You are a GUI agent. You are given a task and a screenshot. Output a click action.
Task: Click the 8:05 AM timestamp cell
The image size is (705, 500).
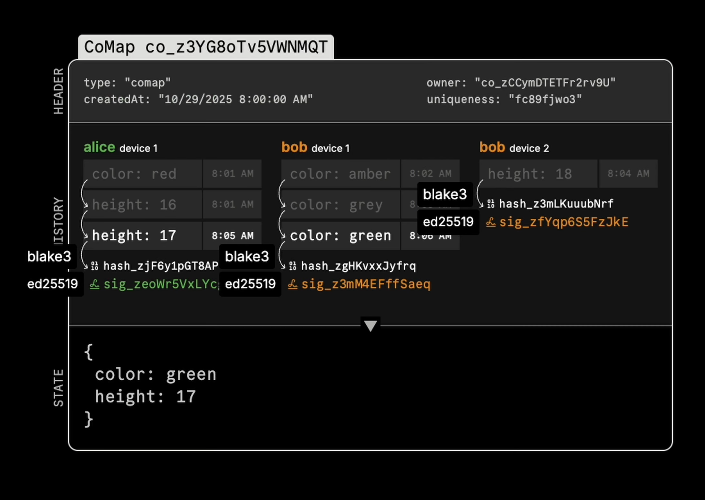[232, 236]
